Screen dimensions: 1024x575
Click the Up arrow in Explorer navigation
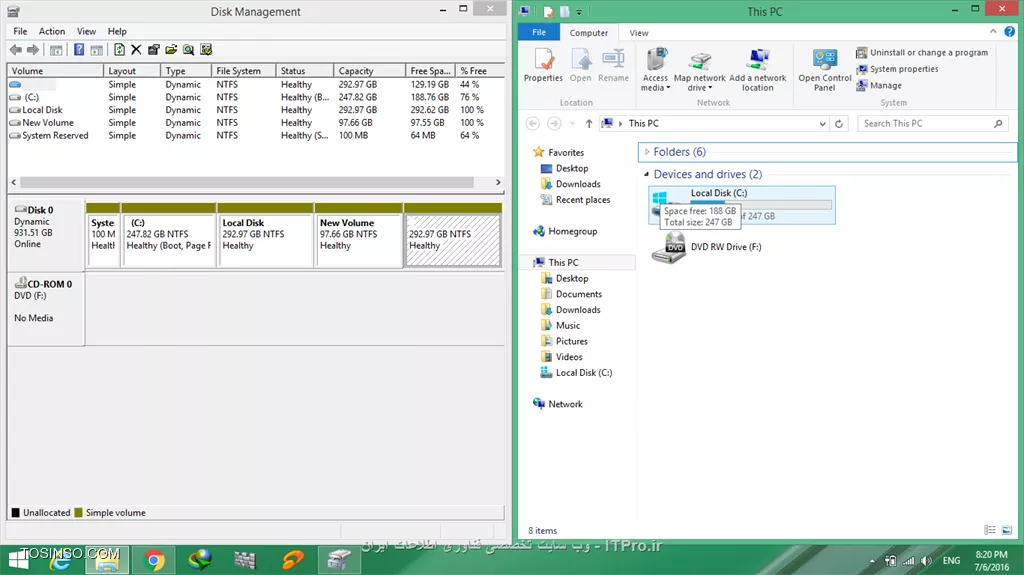[588, 123]
